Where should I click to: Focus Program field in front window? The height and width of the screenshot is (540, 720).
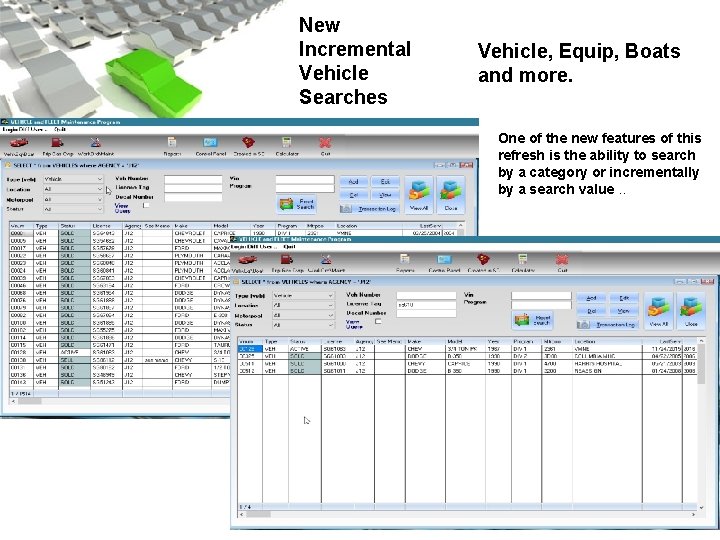tap(541, 304)
